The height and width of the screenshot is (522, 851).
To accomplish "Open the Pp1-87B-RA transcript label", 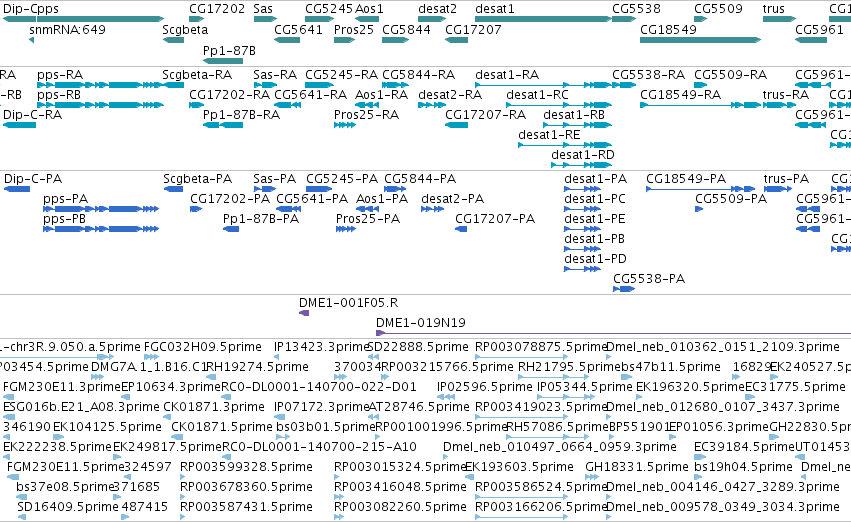I will [x=242, y=115].
